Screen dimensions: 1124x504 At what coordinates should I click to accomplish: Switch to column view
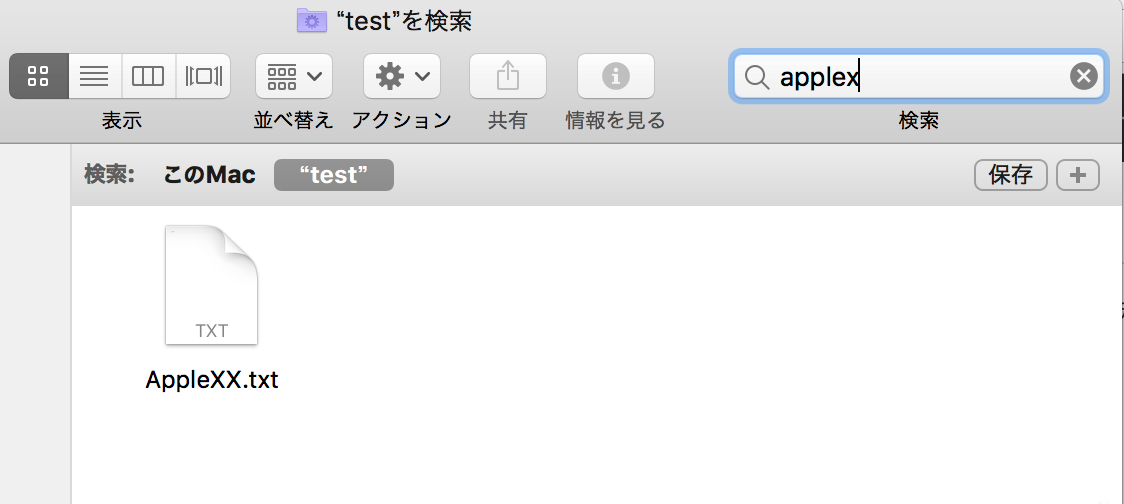tap(148, 76)
